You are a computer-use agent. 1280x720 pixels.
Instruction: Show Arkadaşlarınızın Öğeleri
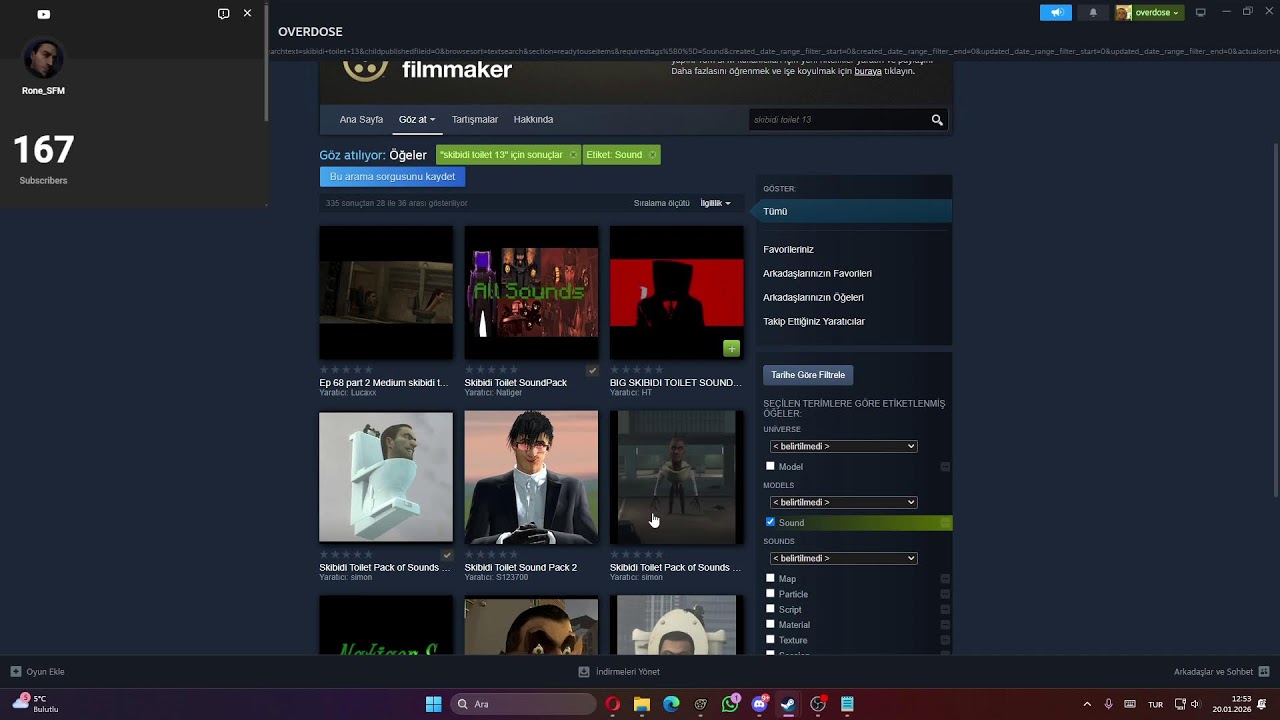(813, 297)
